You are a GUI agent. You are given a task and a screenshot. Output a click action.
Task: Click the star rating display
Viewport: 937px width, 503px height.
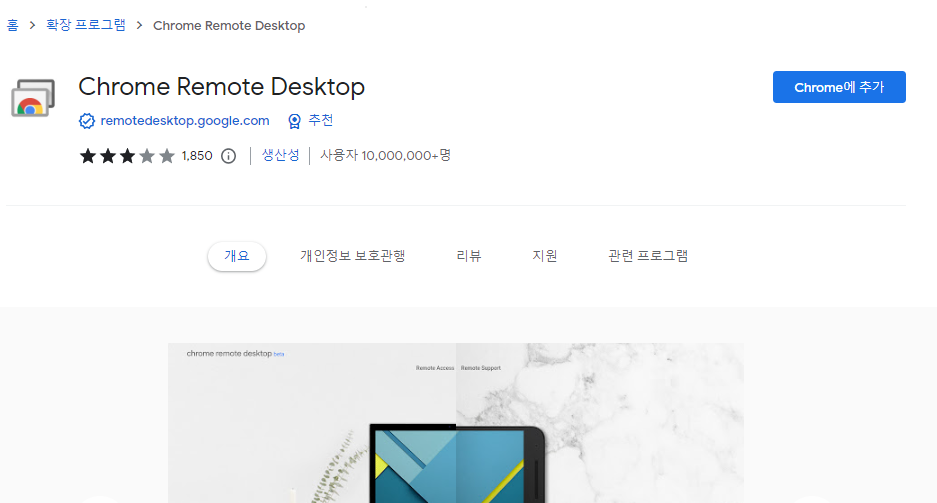click(127, 156)
